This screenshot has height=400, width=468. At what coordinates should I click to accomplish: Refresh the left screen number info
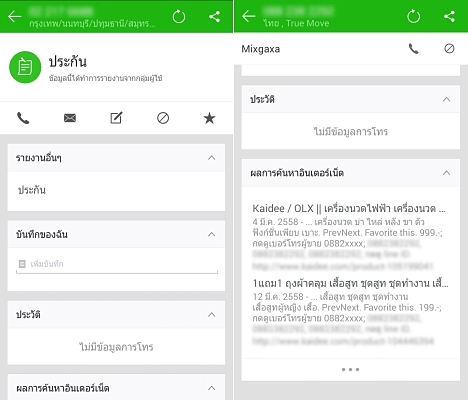click(179, 16)
